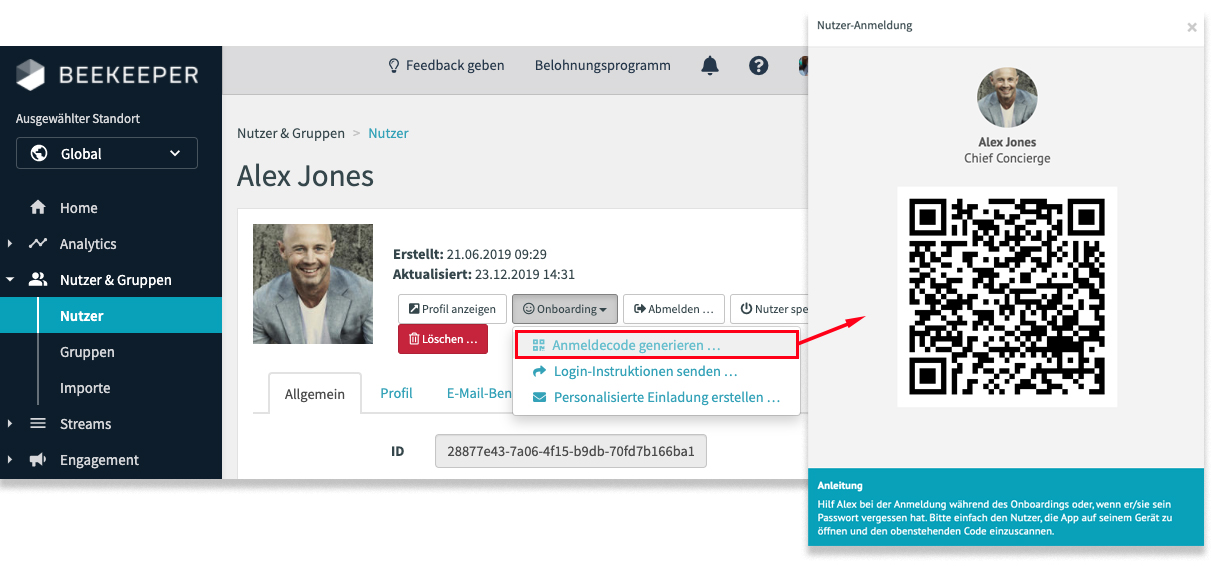
Task: Expand the Analytics sidebar section
Action: click(88, 244)
